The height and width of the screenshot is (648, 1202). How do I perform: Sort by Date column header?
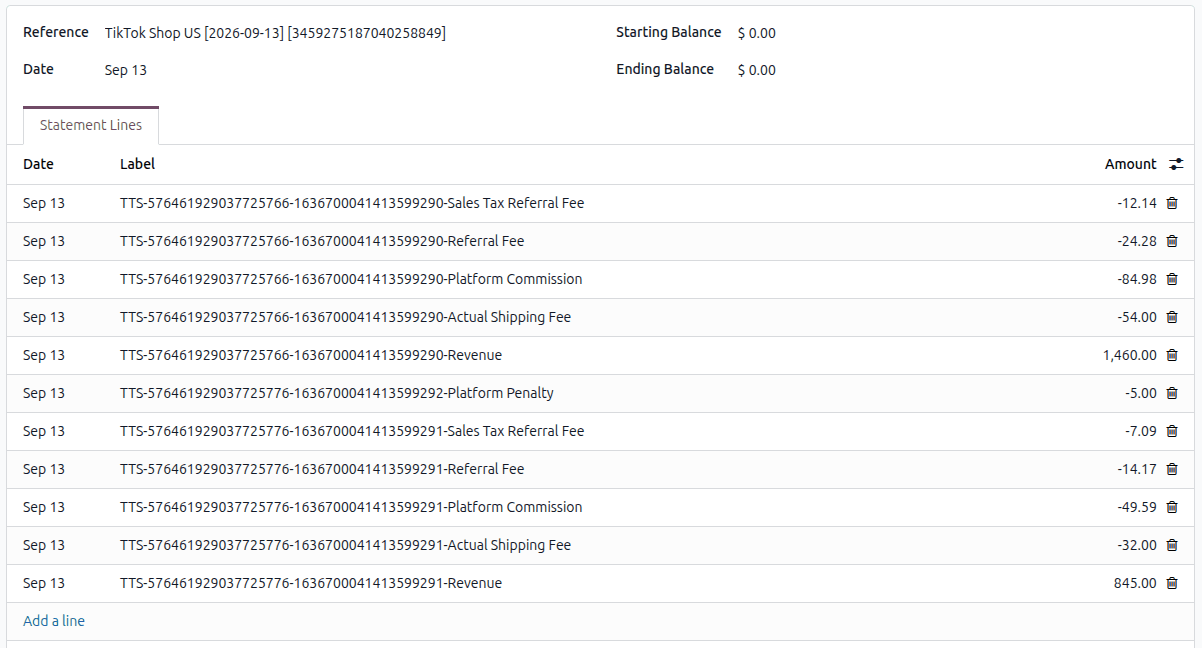(x=39, y=164)
